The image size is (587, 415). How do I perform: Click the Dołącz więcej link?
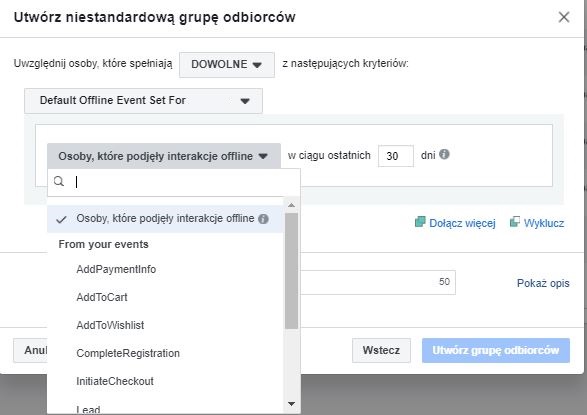[x=462, y=223]
